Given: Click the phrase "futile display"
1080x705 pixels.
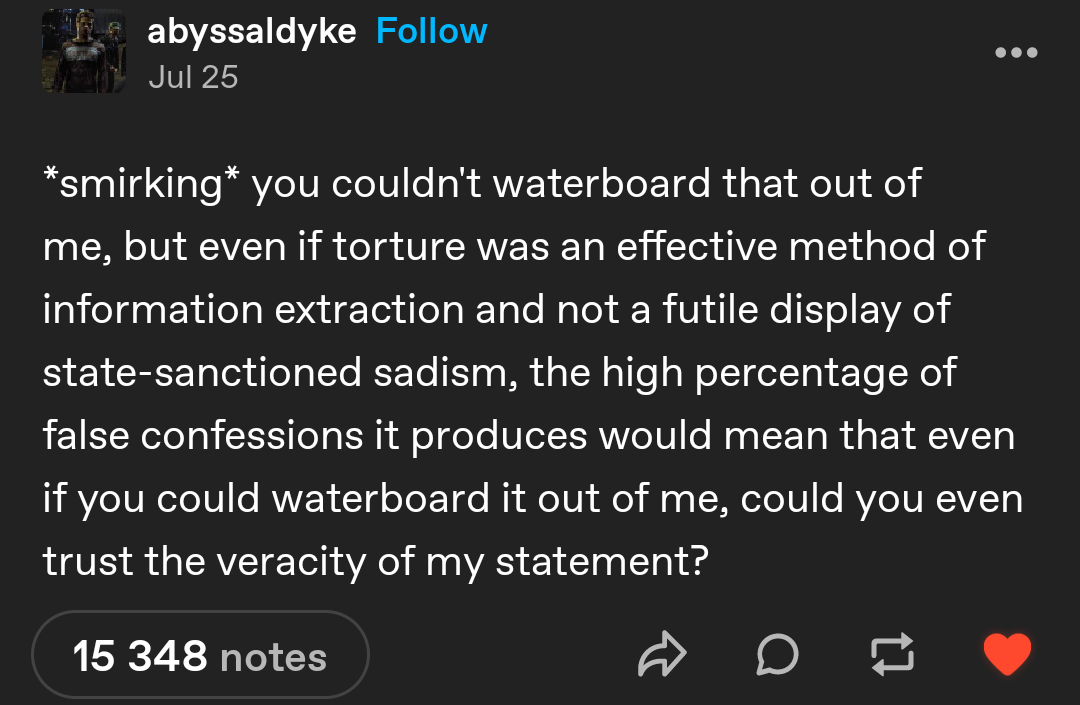Looking at the screenshot, I should pos(782,310).
